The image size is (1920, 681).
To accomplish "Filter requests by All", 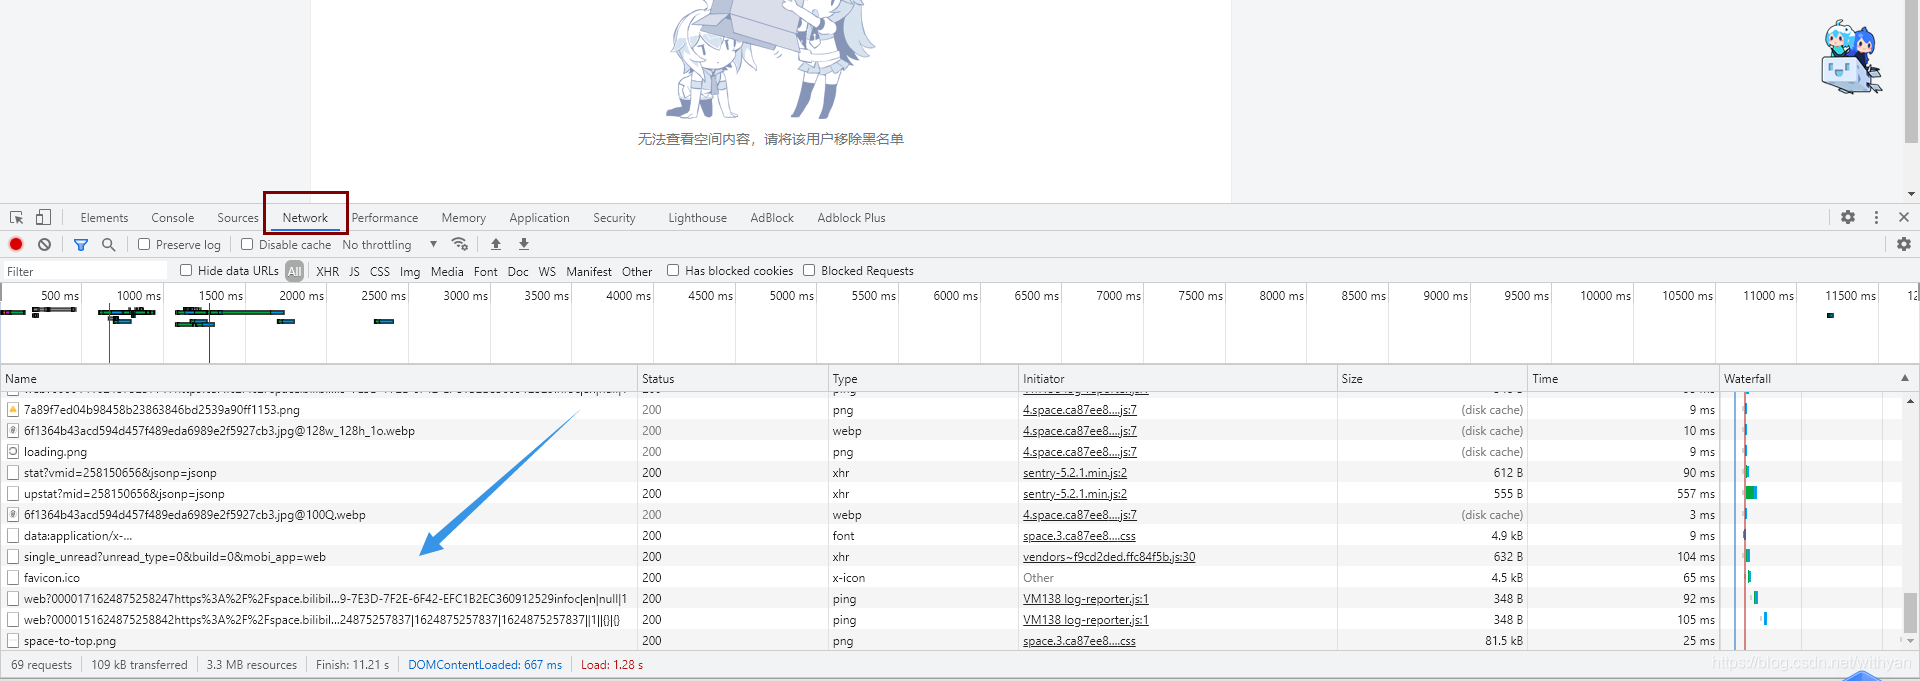I will (294, 271).
